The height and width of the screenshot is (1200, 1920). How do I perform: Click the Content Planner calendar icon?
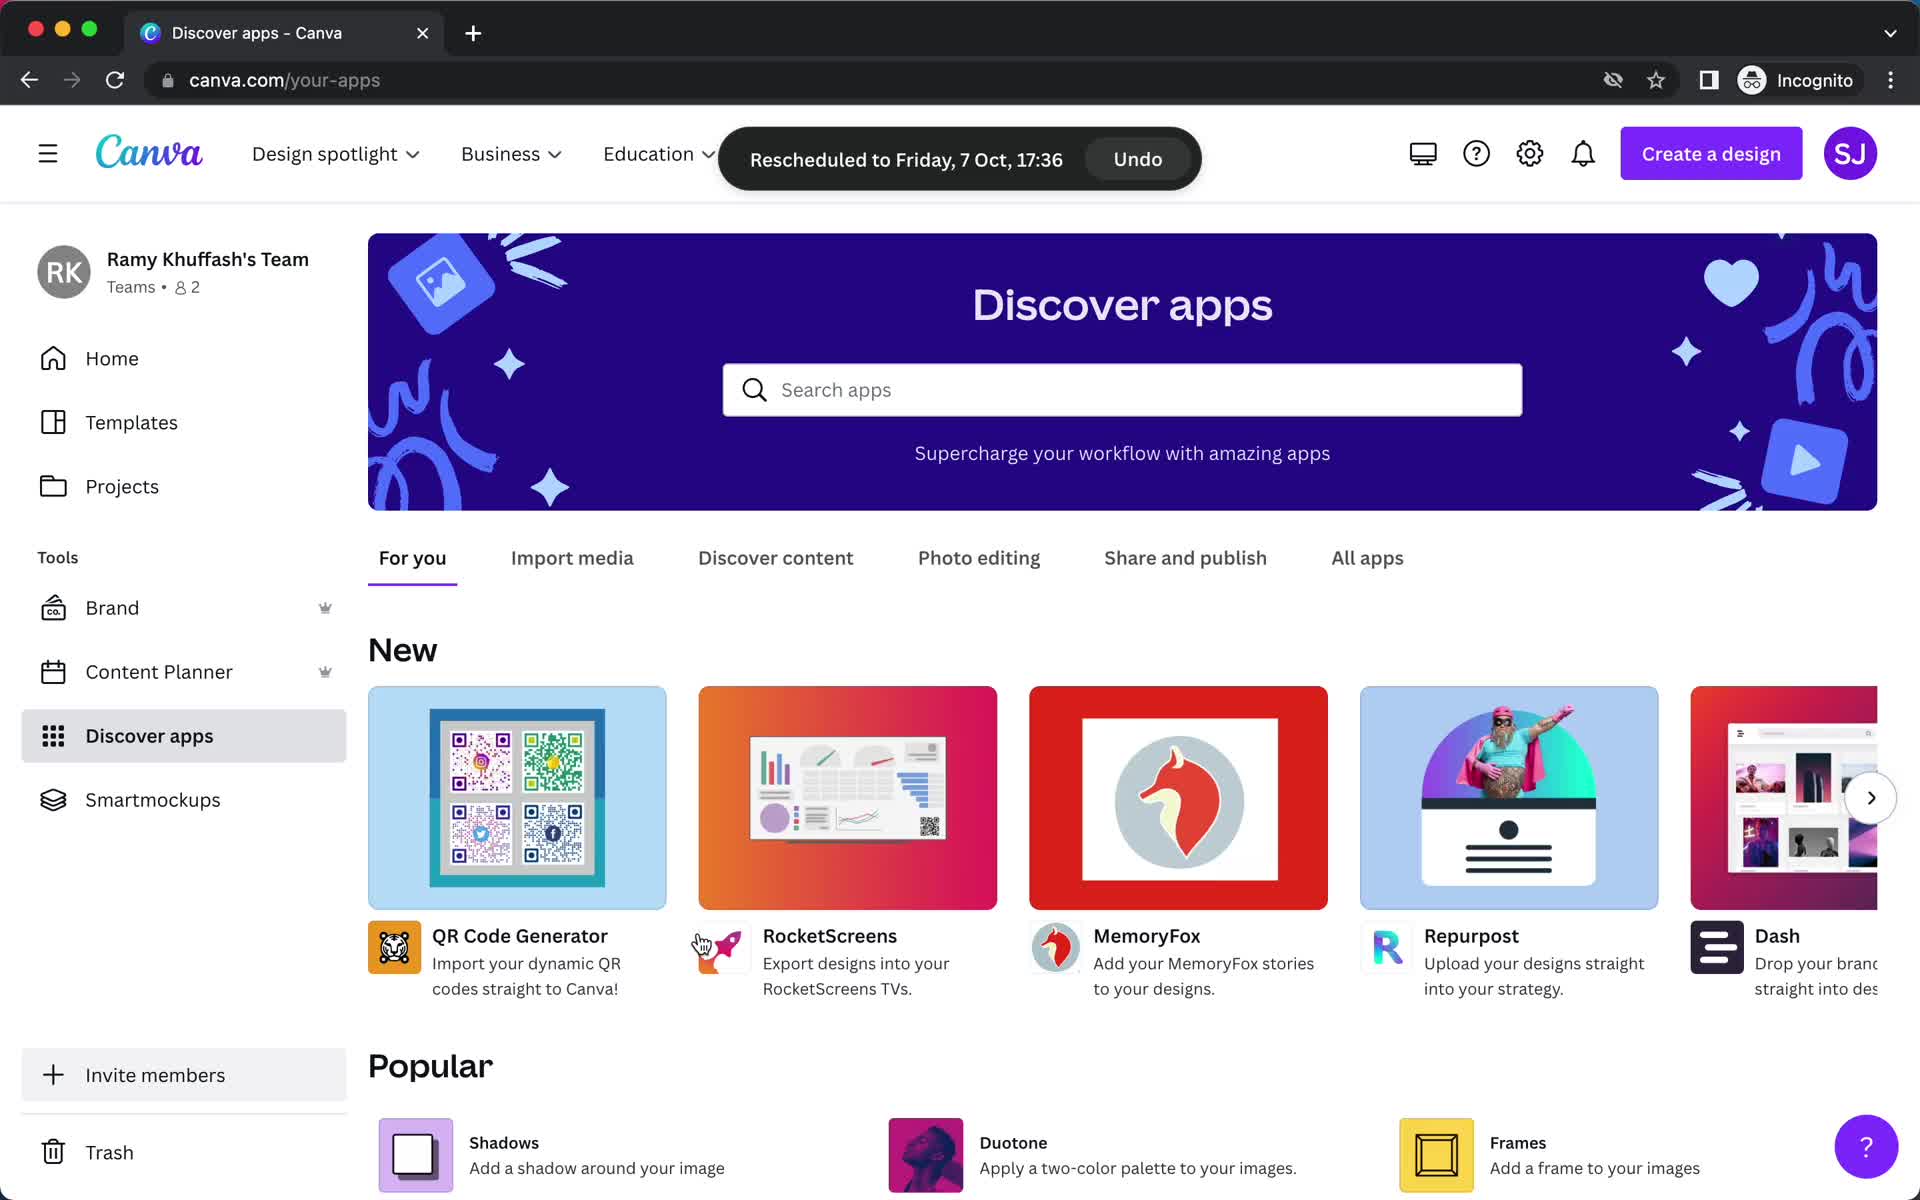(53, 672)
